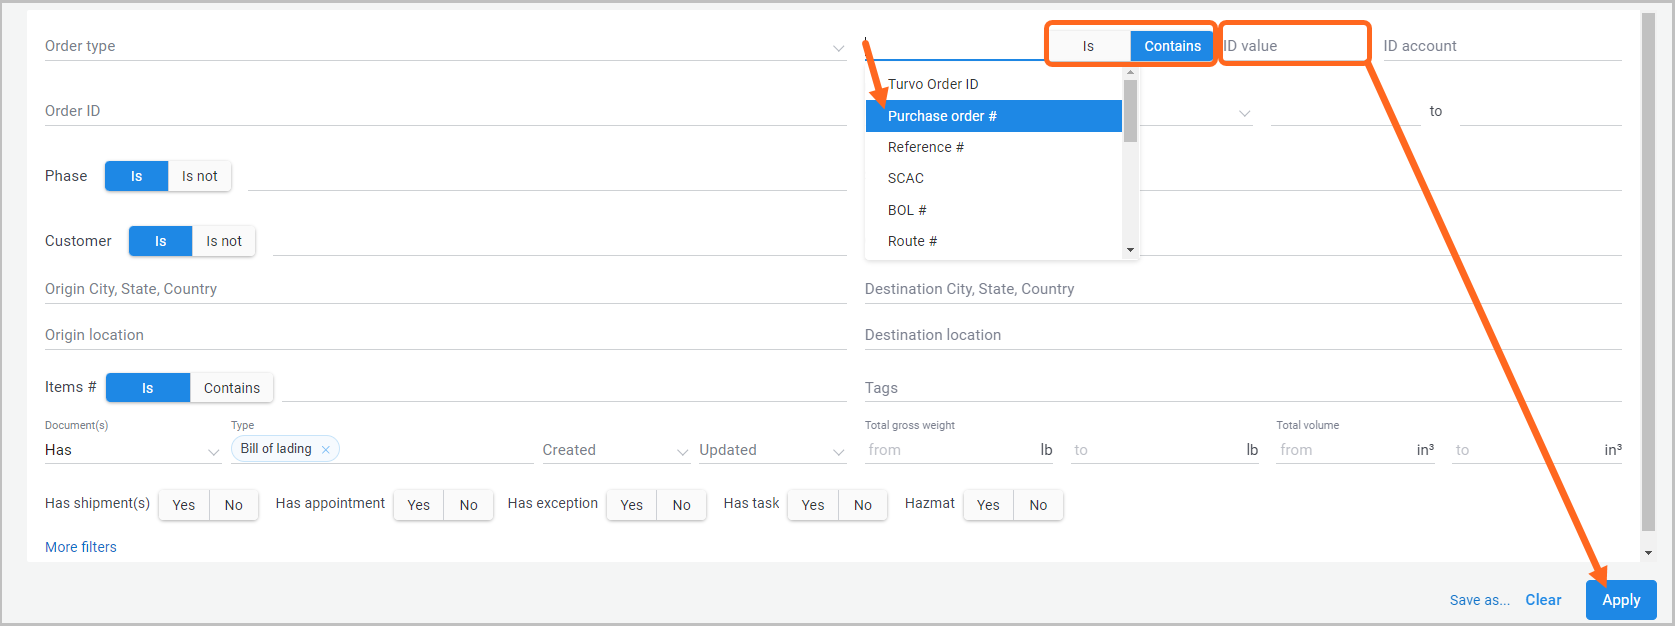Image resolution: width=1675 pixels, height=626 pixels.
Task: Pick BOL # in the dropdown list
Action: coord(994,210)
